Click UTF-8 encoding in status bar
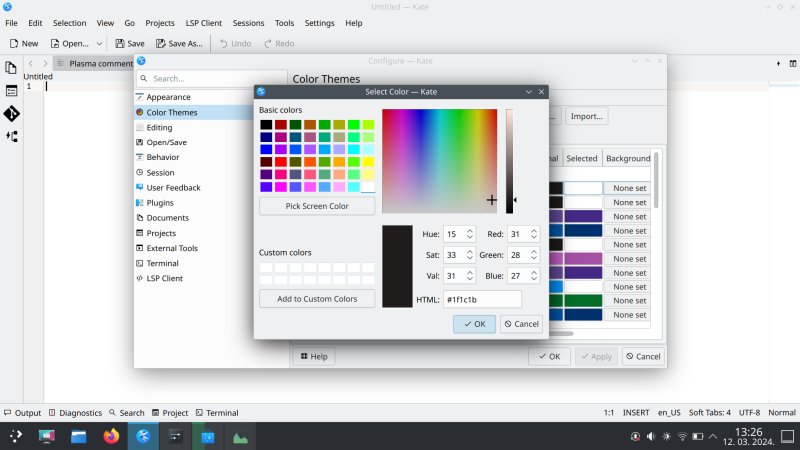 (x=749, y=413)
